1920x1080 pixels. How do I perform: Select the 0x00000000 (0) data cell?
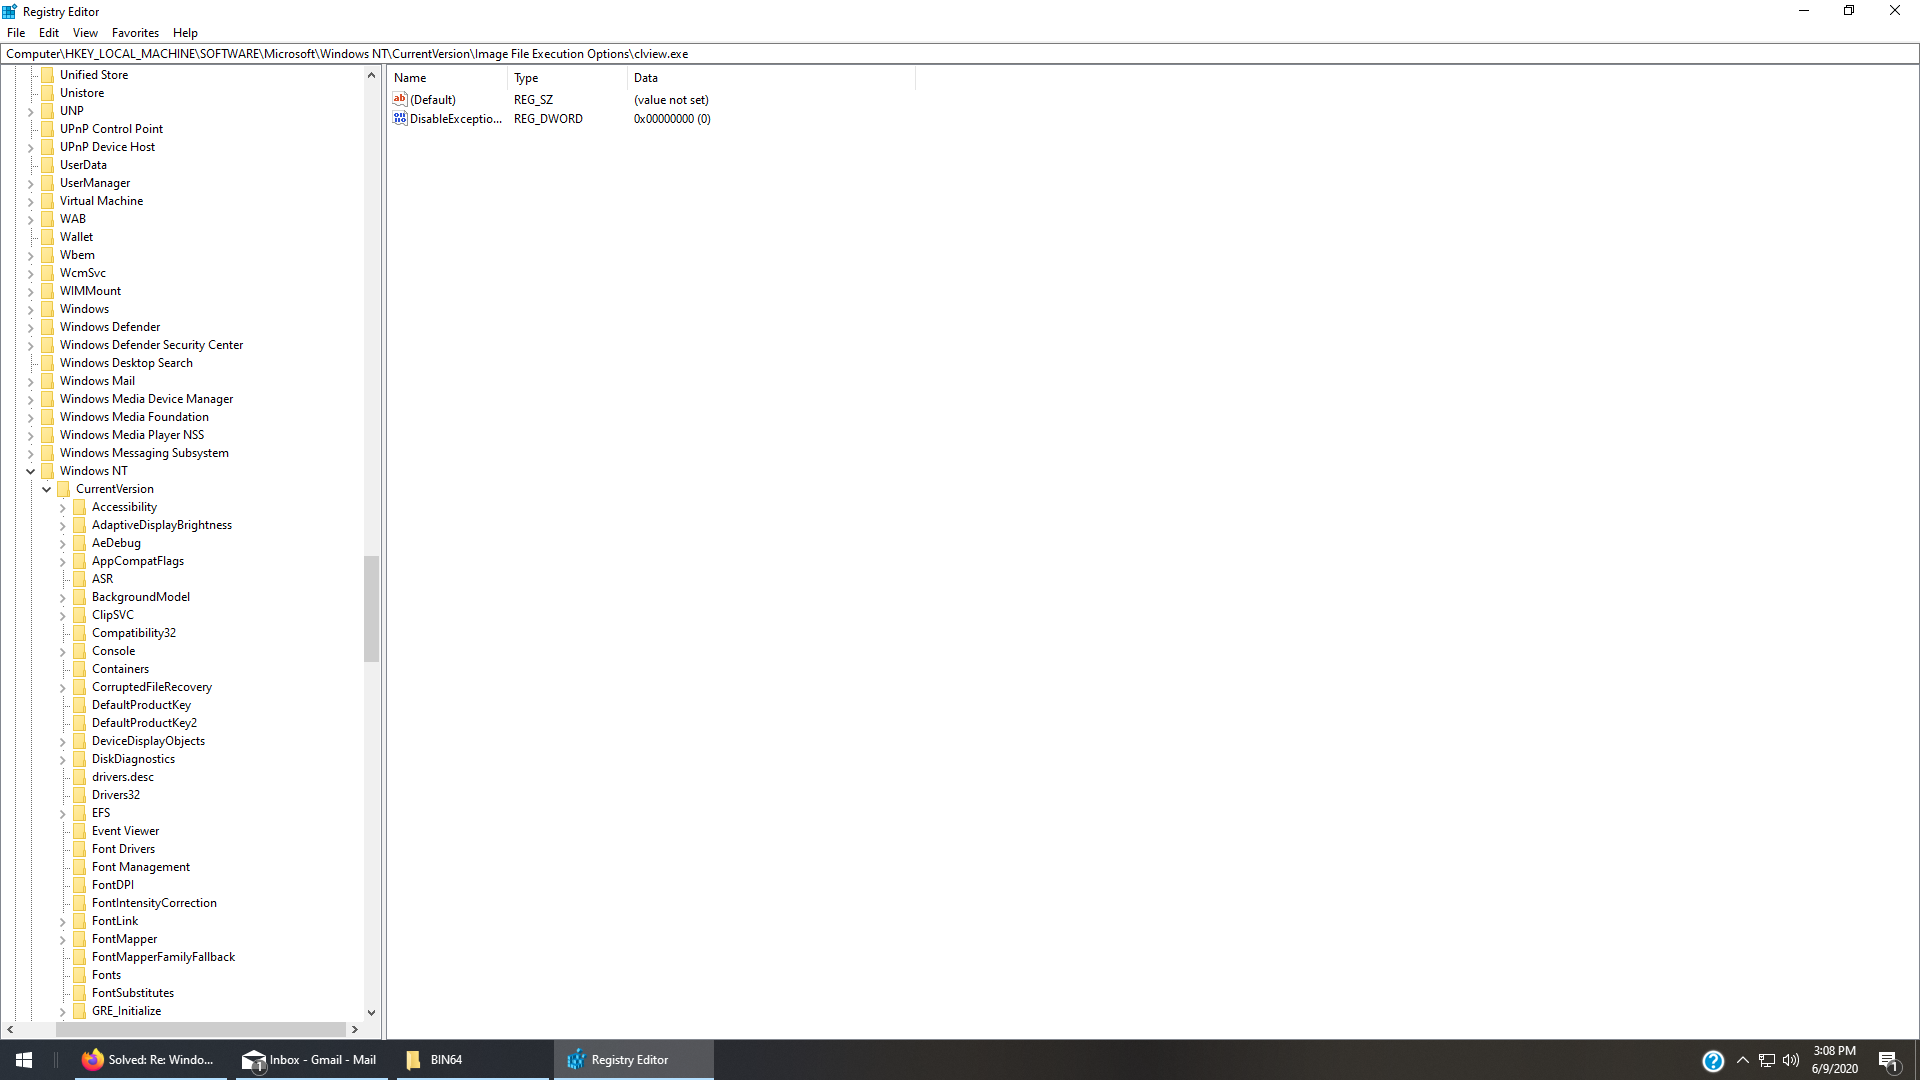(x=672, y=119)
